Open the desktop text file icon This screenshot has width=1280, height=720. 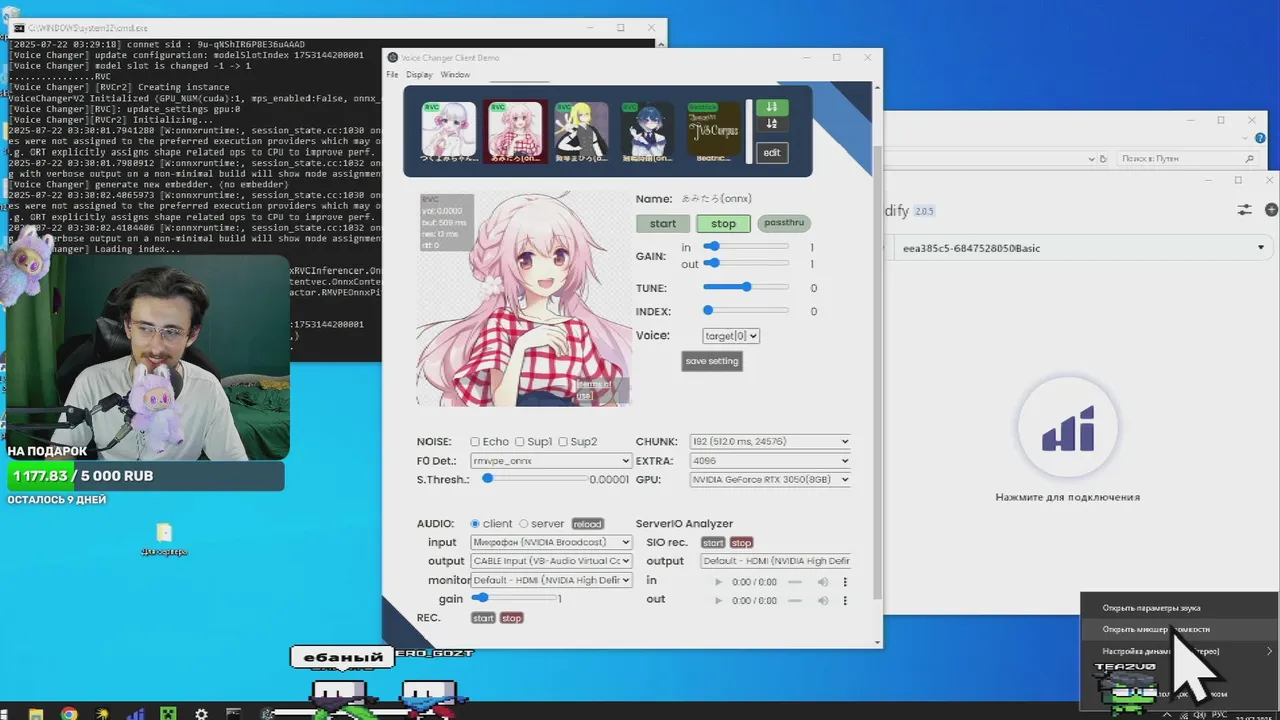pos(164,540)
